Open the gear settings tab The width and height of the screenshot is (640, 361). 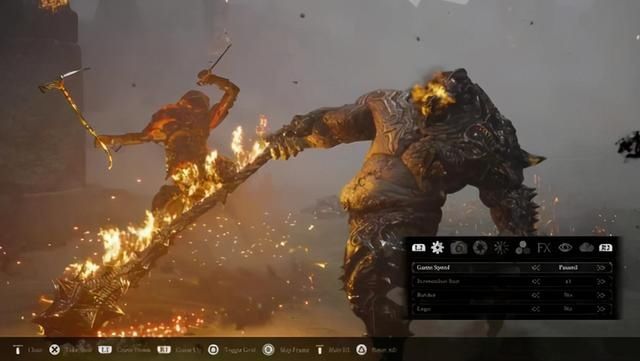[437, 247]
